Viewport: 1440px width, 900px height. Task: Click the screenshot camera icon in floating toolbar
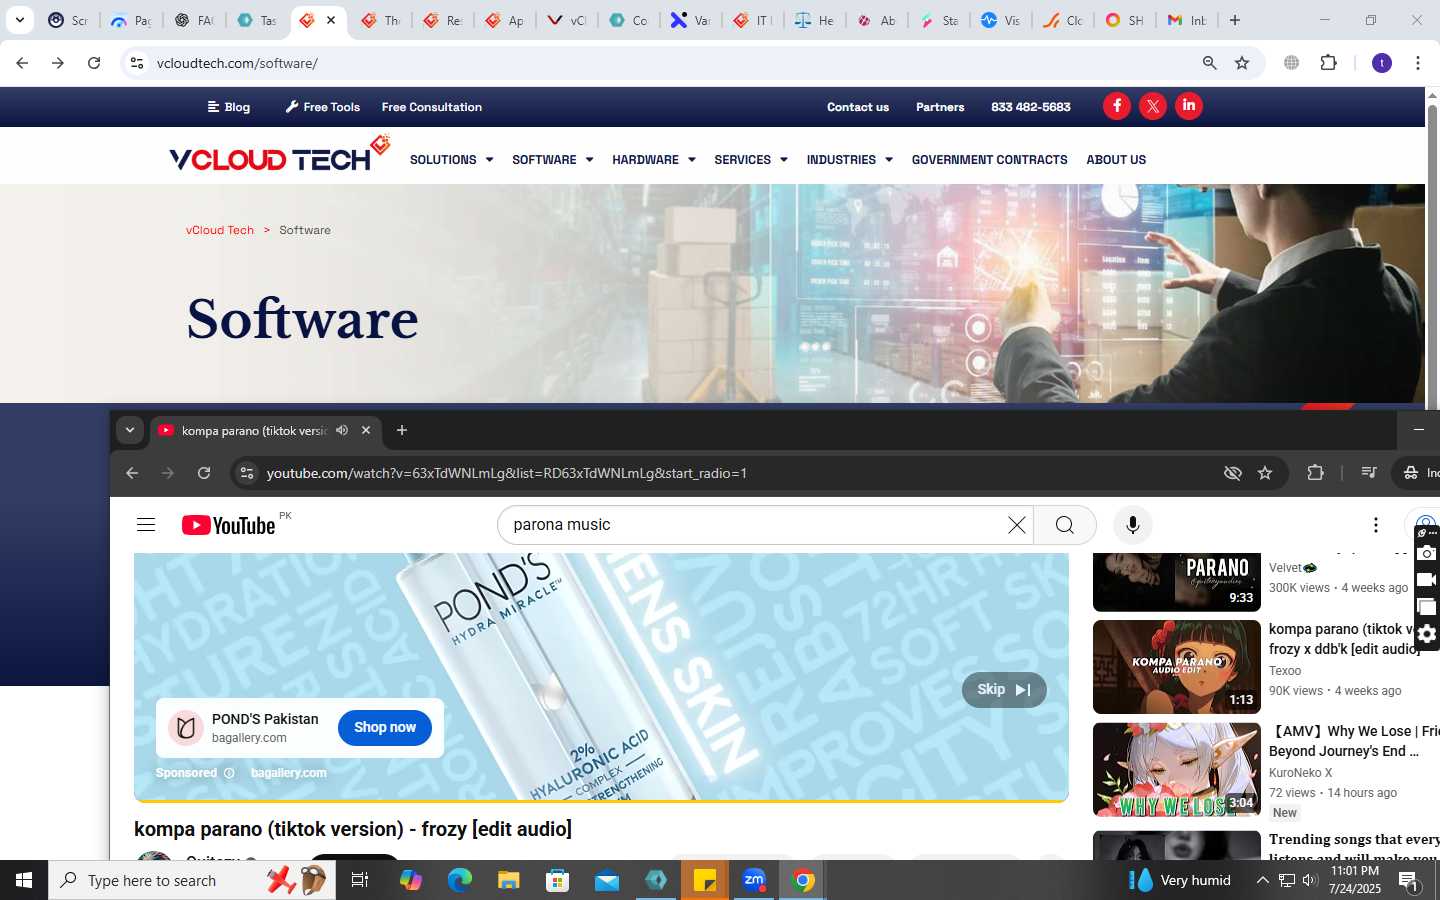click(1427, 554)
